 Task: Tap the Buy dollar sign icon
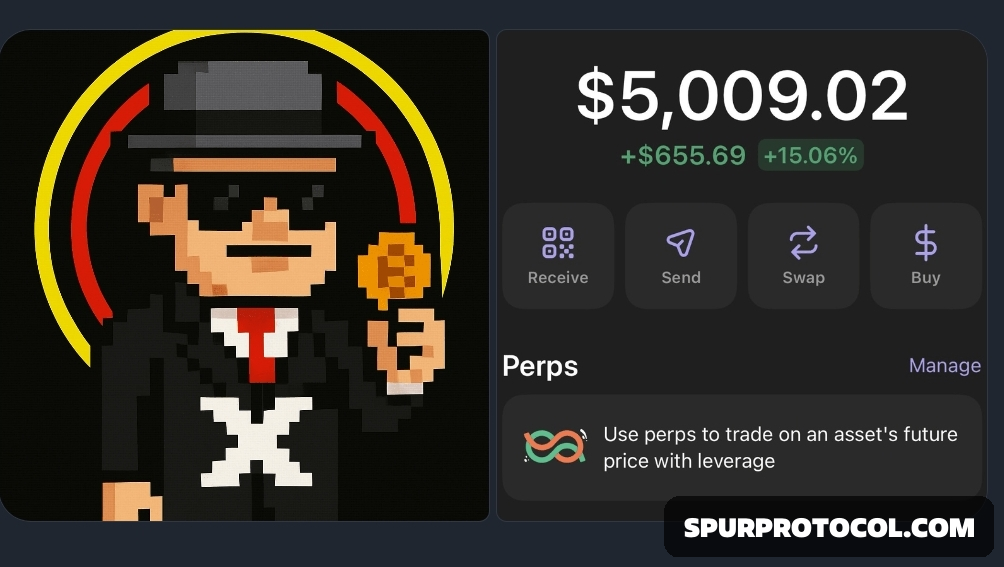pyautogui.click(x=925, y=243)
